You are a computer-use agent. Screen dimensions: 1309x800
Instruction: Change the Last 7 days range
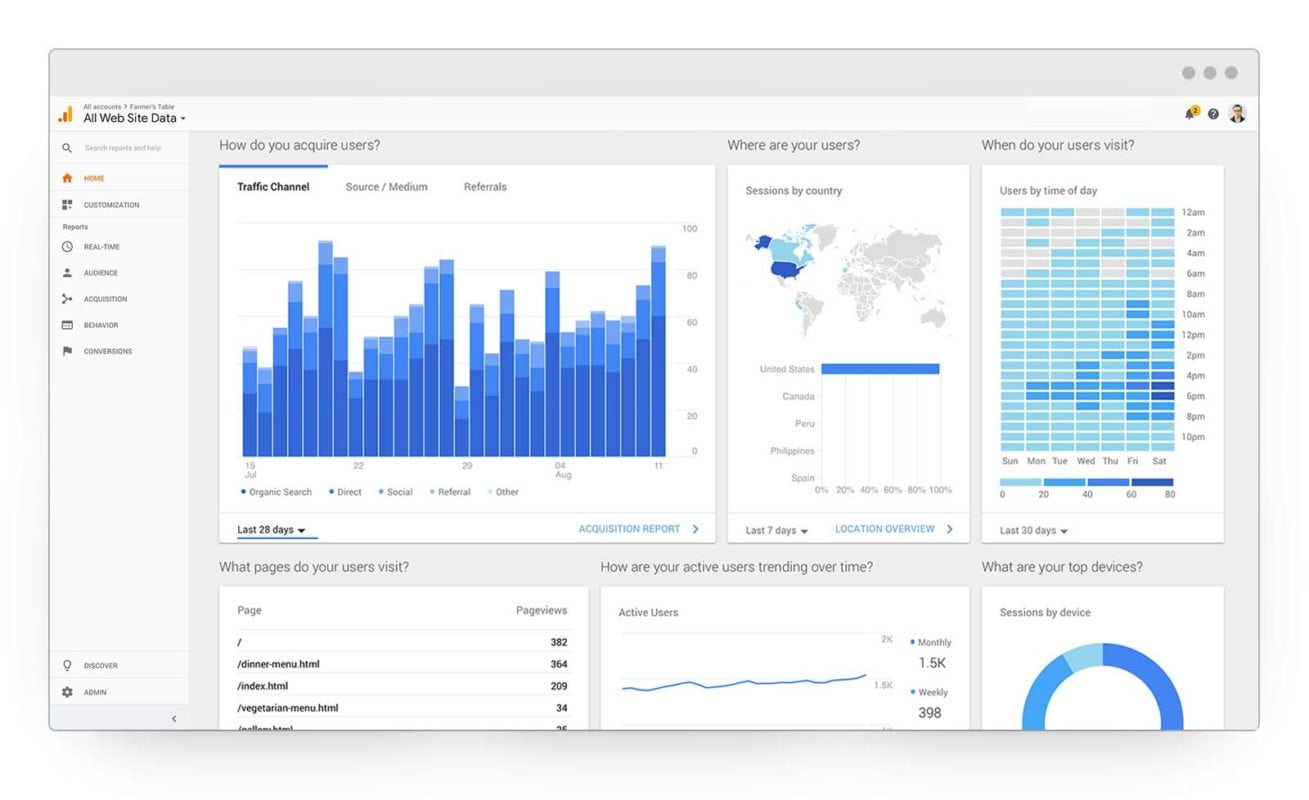click(776, 530)
